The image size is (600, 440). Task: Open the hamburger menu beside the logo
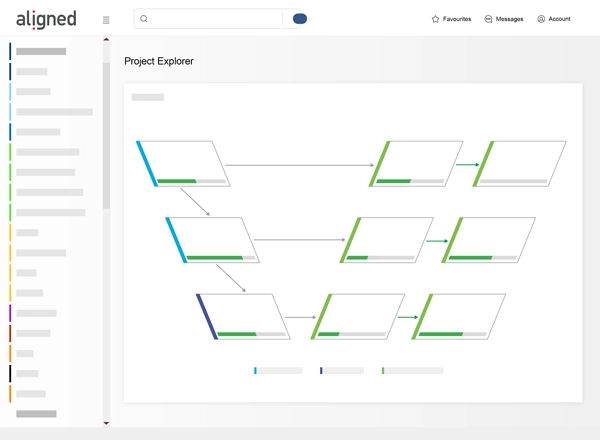point(106,19)
